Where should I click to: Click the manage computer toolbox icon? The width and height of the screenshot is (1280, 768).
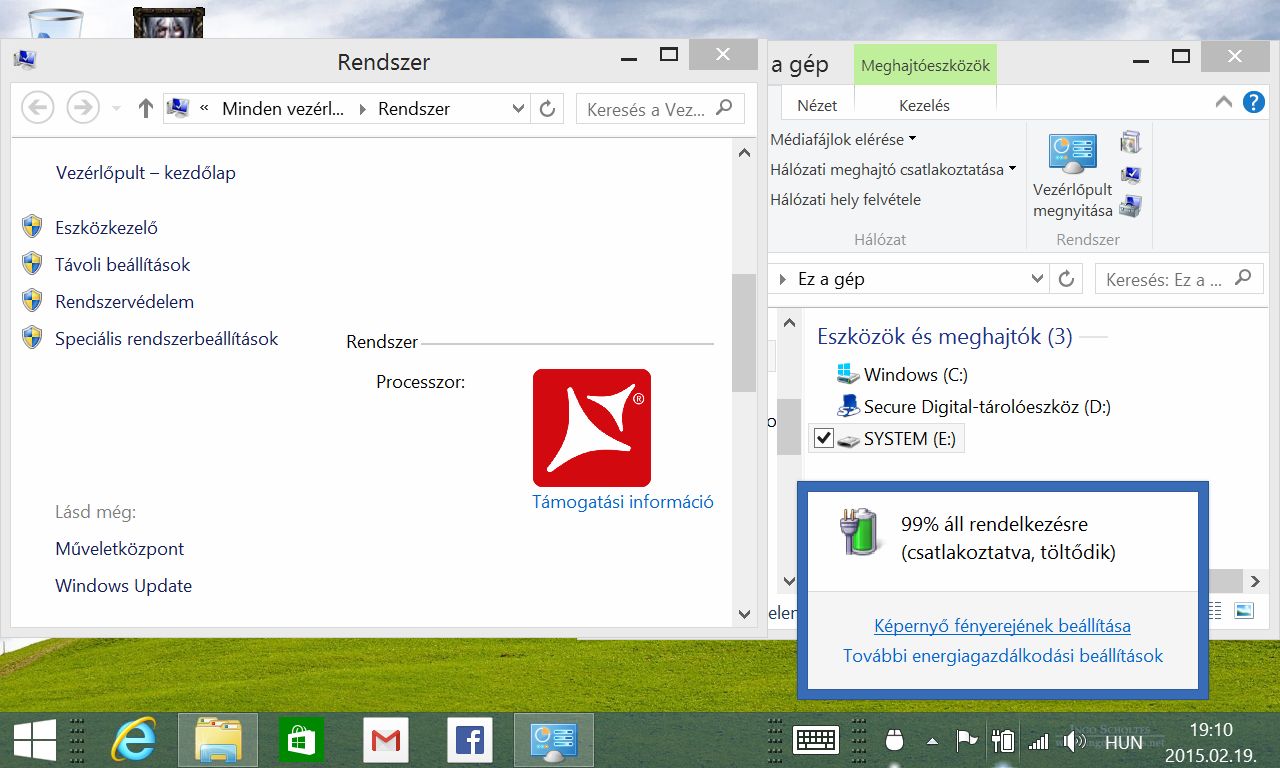click(1131, 207)
